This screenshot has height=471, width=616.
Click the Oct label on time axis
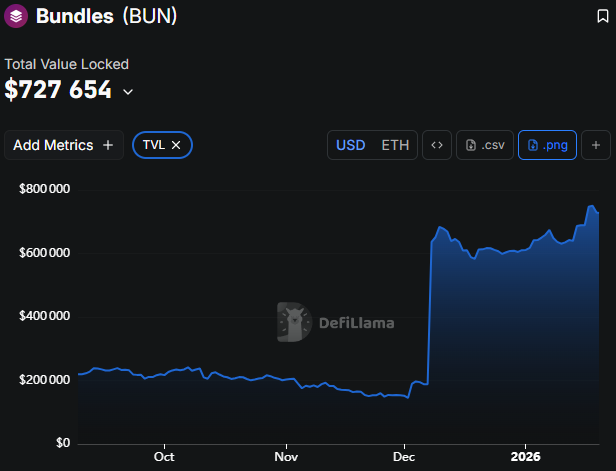(x=164, y=457)
